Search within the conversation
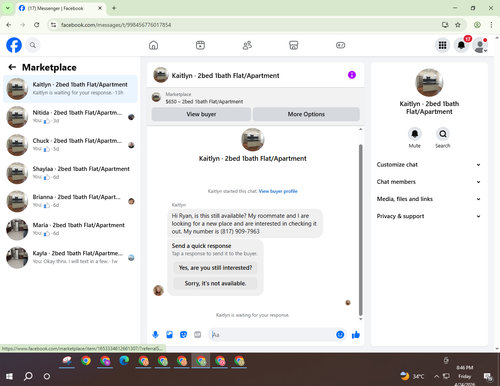This screenshot has width=500, height=386. 443,134
